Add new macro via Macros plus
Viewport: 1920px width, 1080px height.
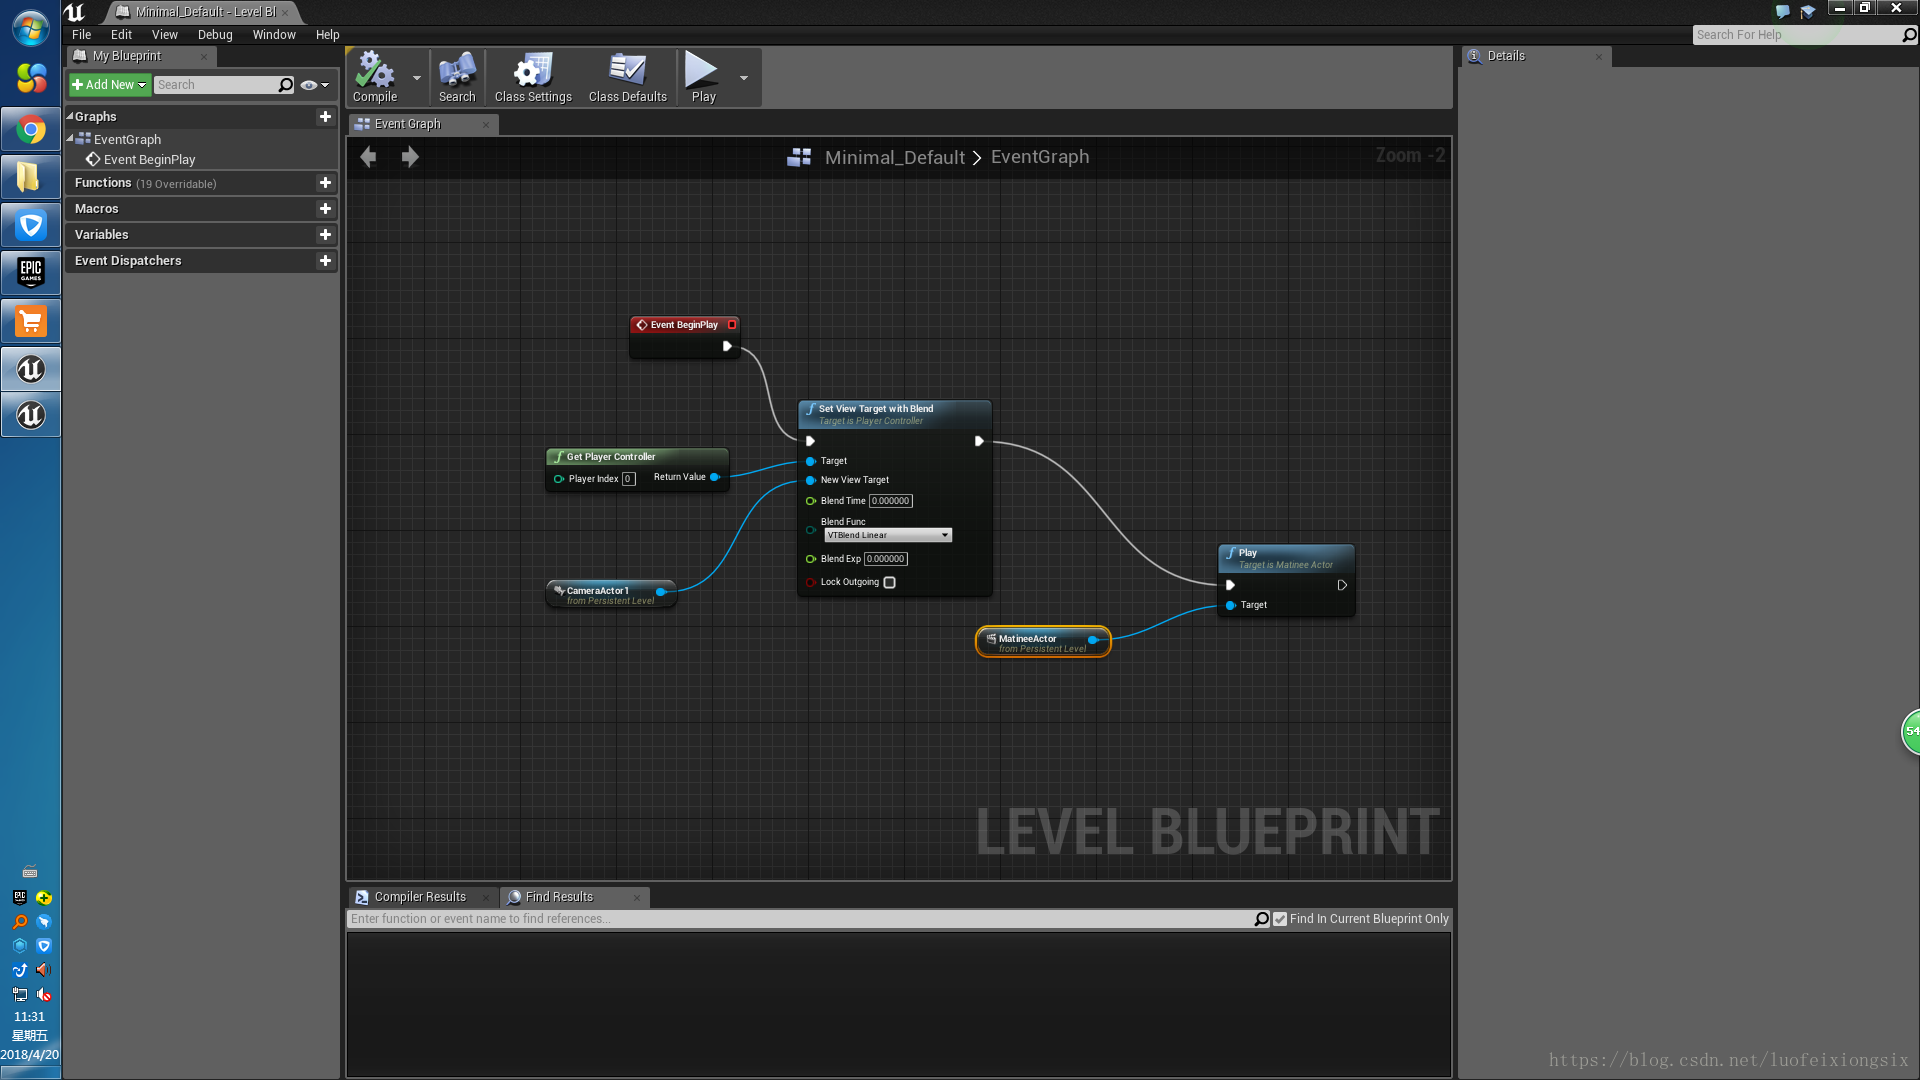[x=325, y=209]
